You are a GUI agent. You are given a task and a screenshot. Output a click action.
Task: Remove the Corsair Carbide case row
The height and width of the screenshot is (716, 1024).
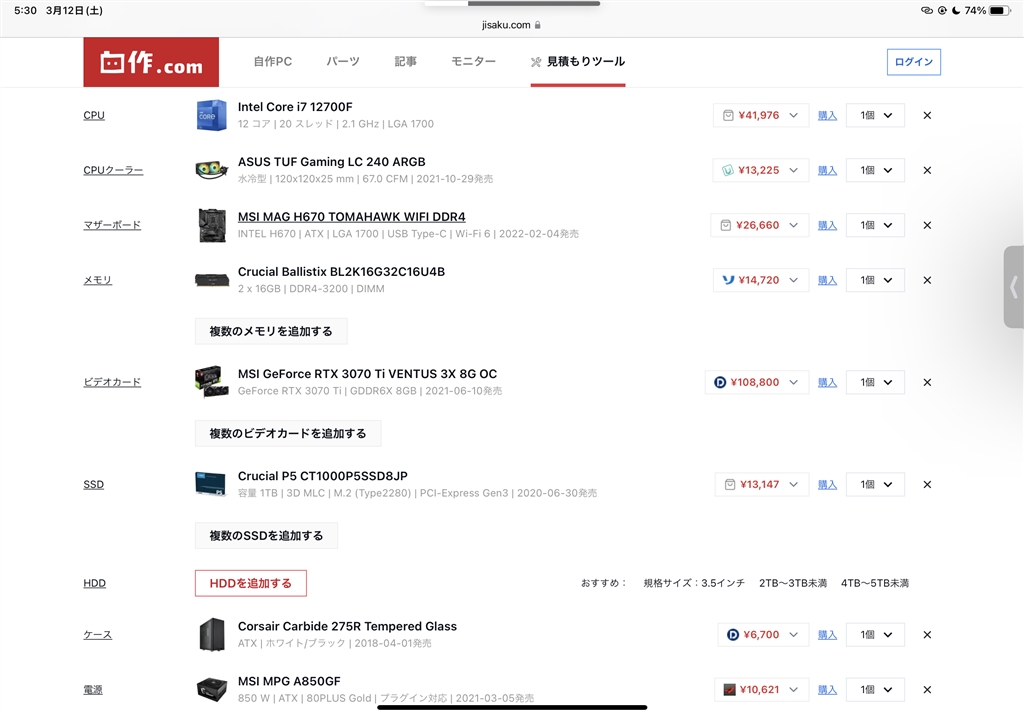pos(927,635)
